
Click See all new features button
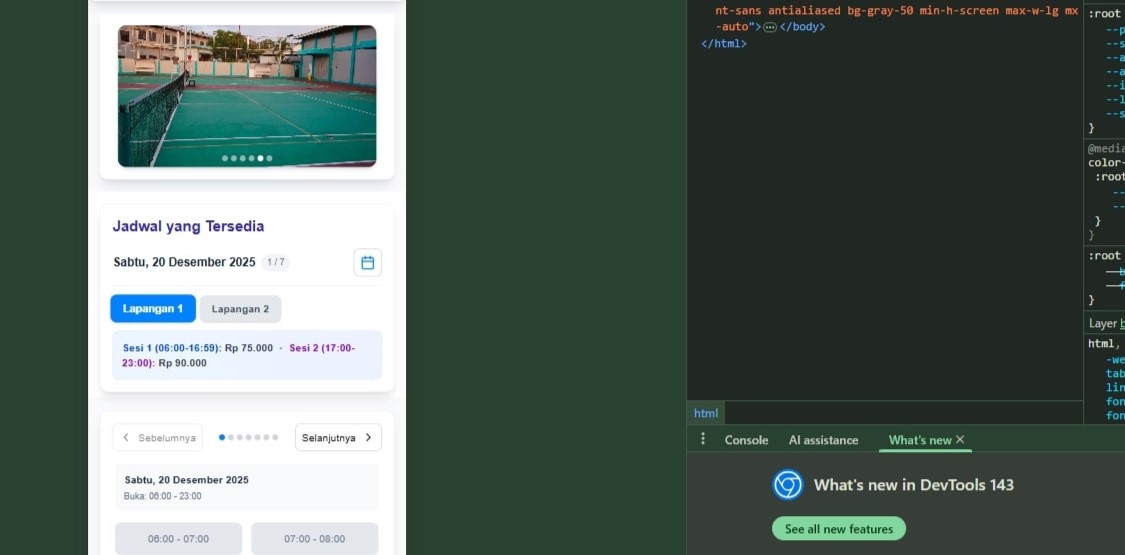(x=839, y=528)
